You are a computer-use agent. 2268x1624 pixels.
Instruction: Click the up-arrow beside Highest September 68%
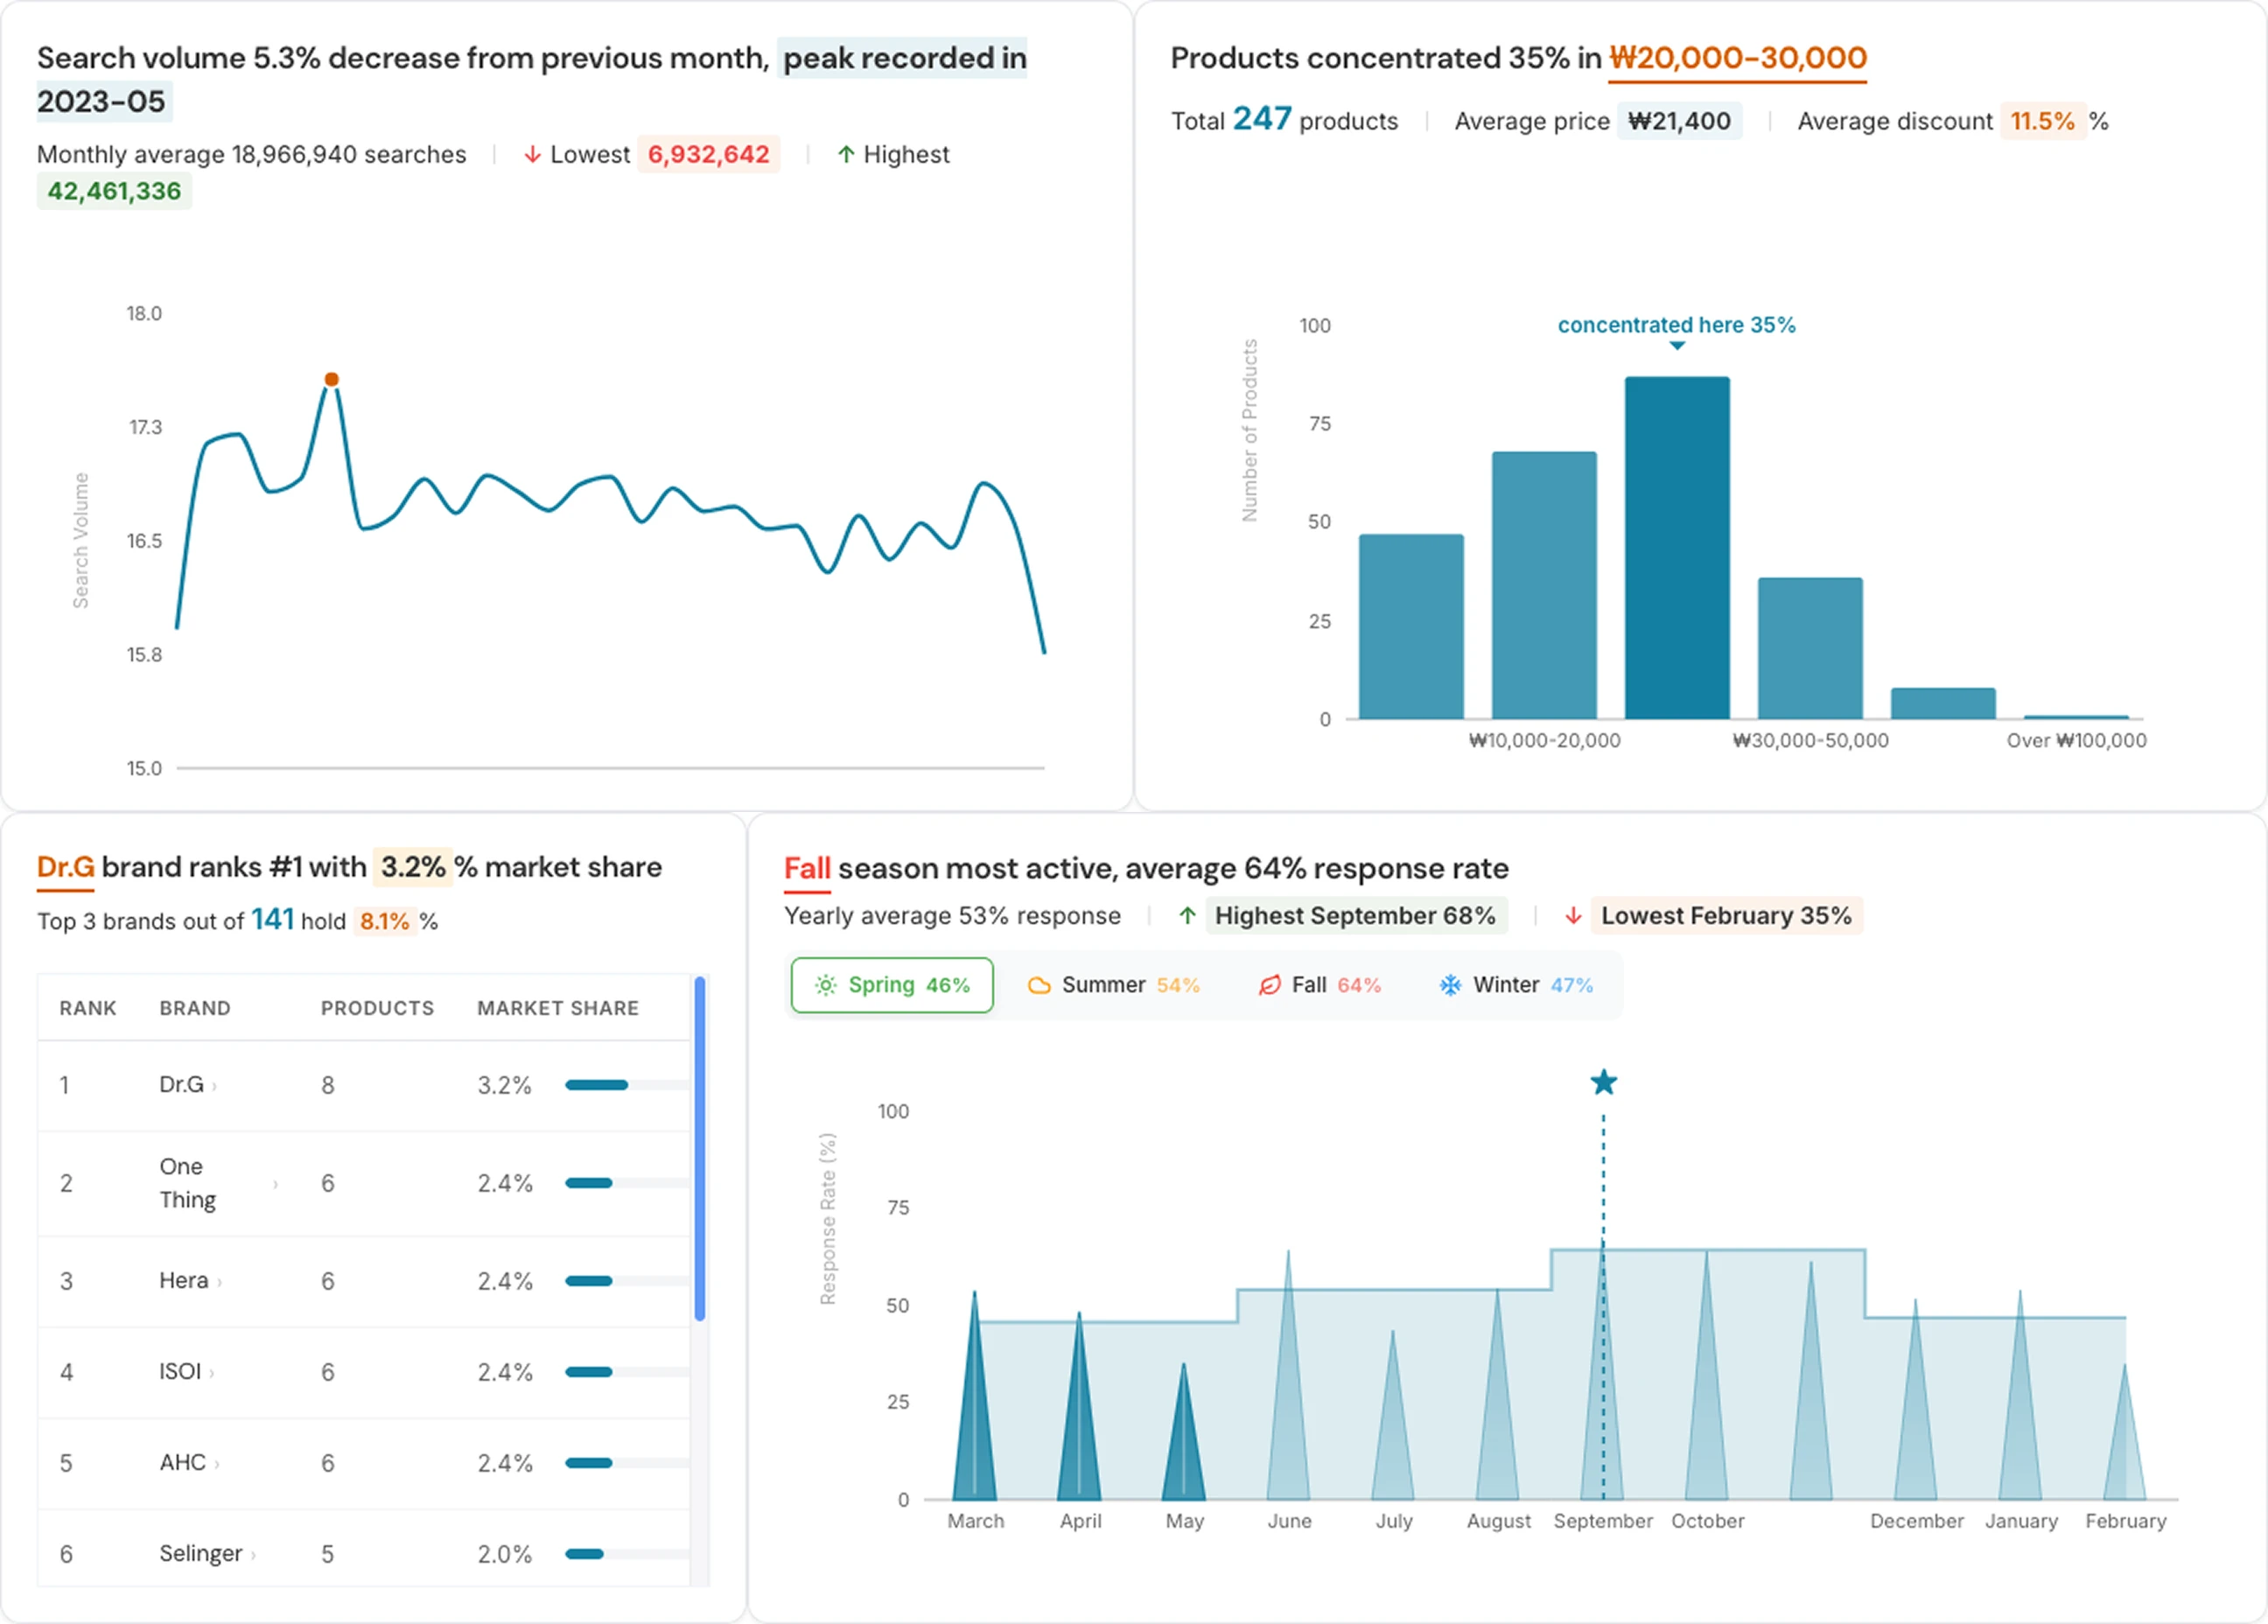pos(1187,915)
